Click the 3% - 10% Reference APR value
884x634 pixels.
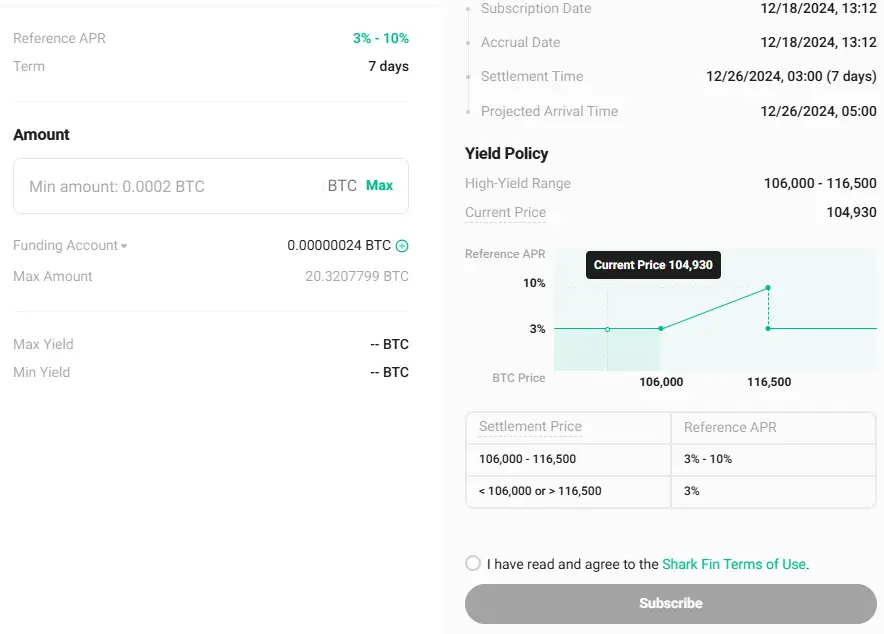[x=381, y=38]
